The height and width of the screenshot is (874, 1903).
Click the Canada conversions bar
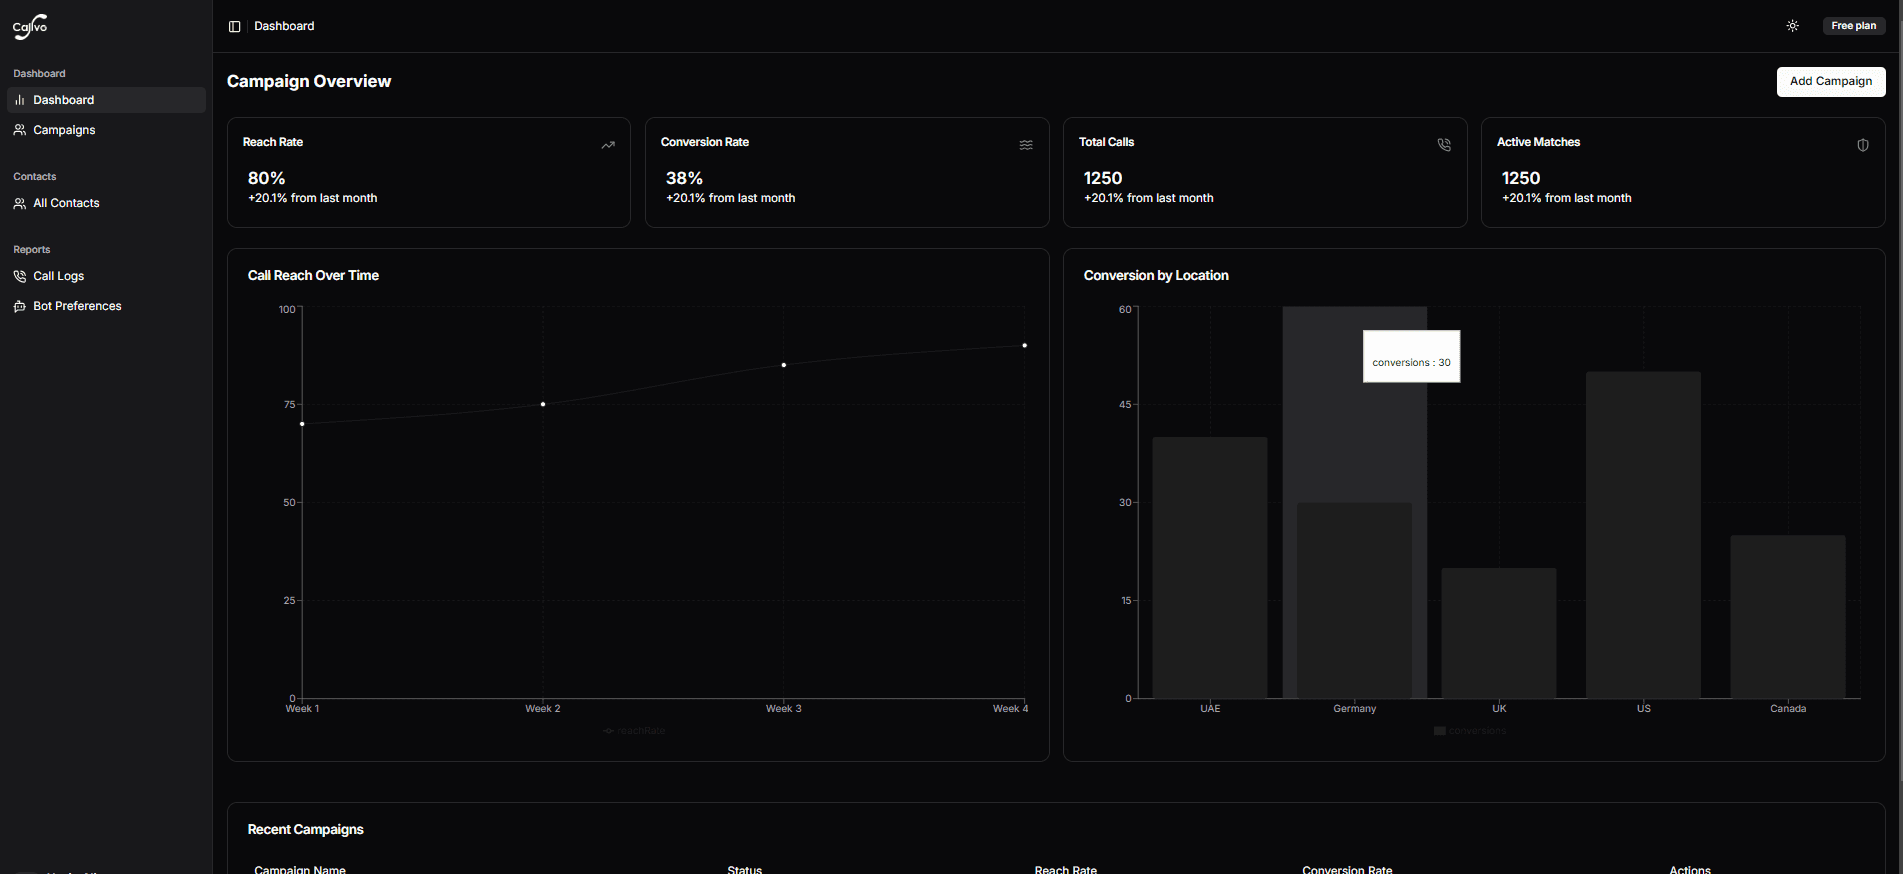1788,616
